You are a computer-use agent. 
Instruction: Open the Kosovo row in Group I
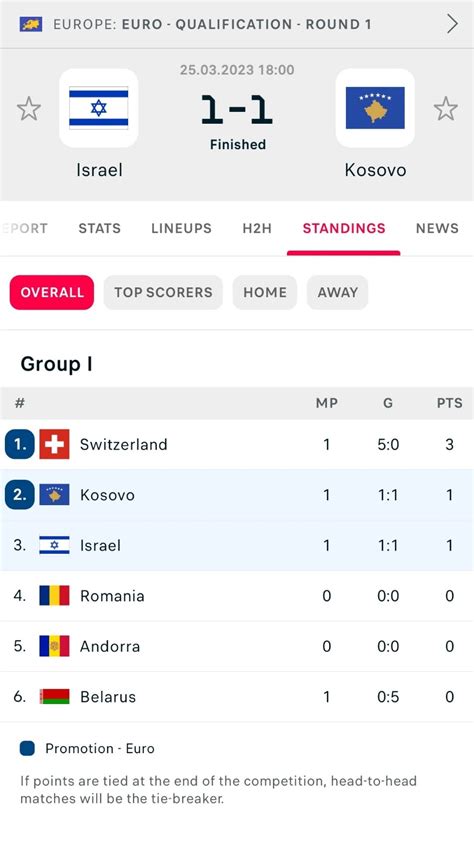(237, 495)
